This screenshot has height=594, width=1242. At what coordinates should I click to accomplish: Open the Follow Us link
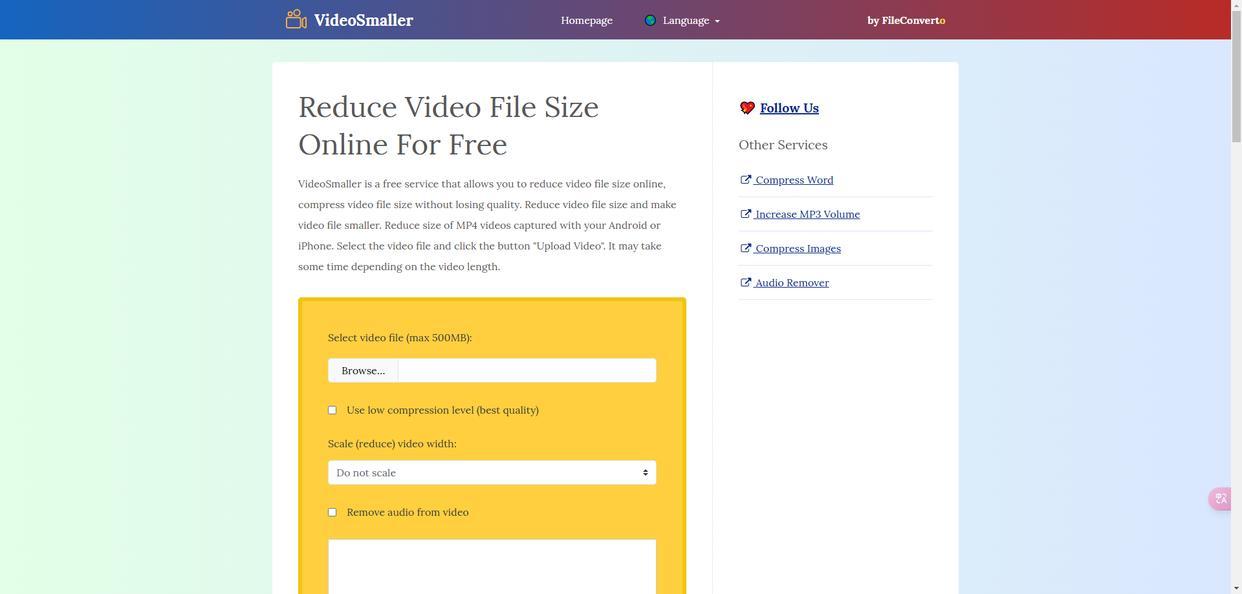[789, 108]
